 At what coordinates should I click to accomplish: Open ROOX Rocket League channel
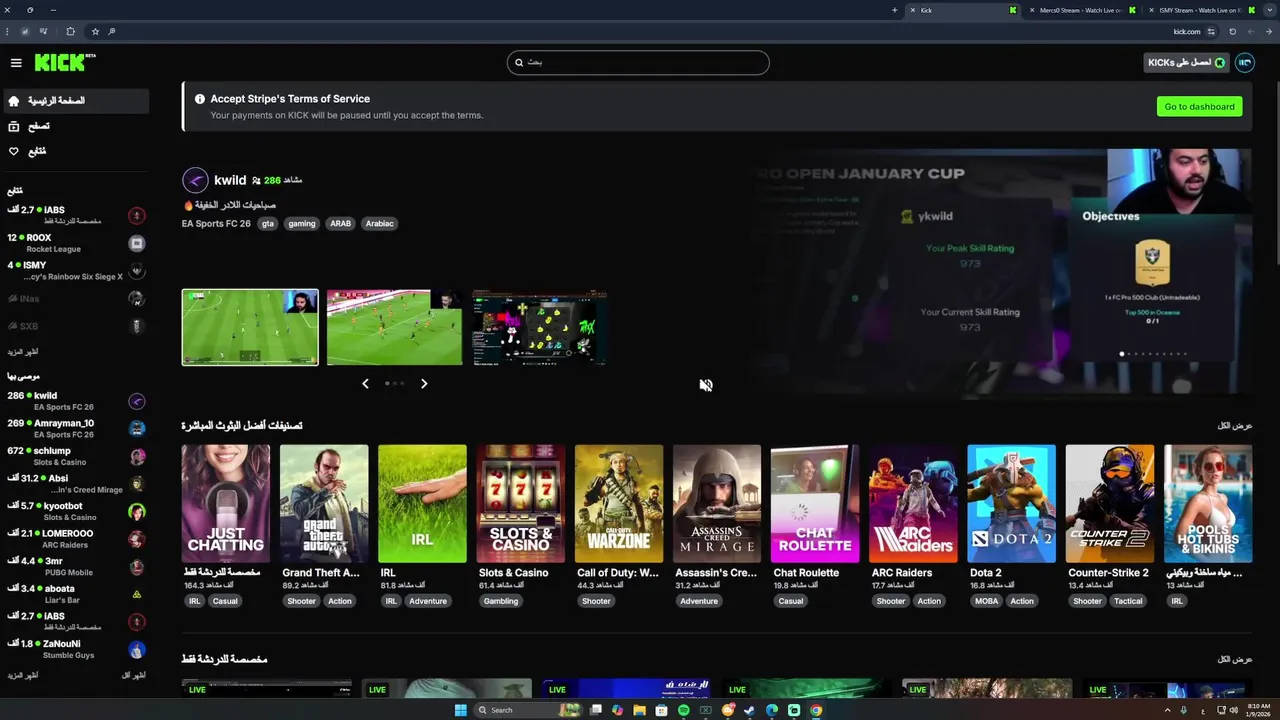pyautogui.click(x=75, y=243)
